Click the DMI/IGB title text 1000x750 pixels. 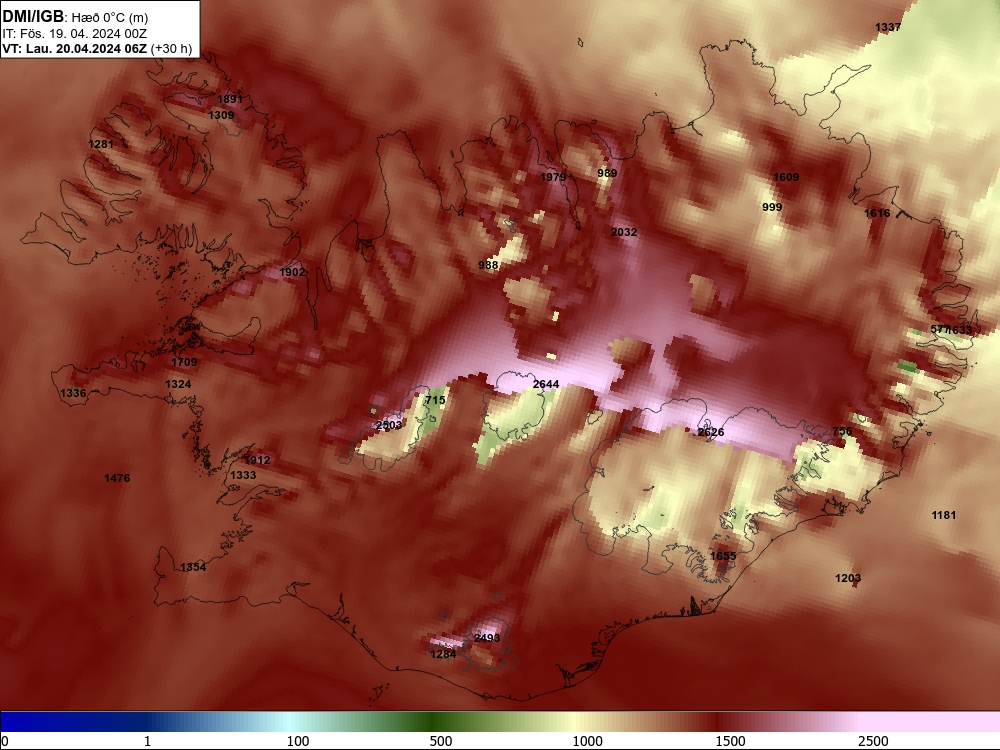click(x=33, y=17)
